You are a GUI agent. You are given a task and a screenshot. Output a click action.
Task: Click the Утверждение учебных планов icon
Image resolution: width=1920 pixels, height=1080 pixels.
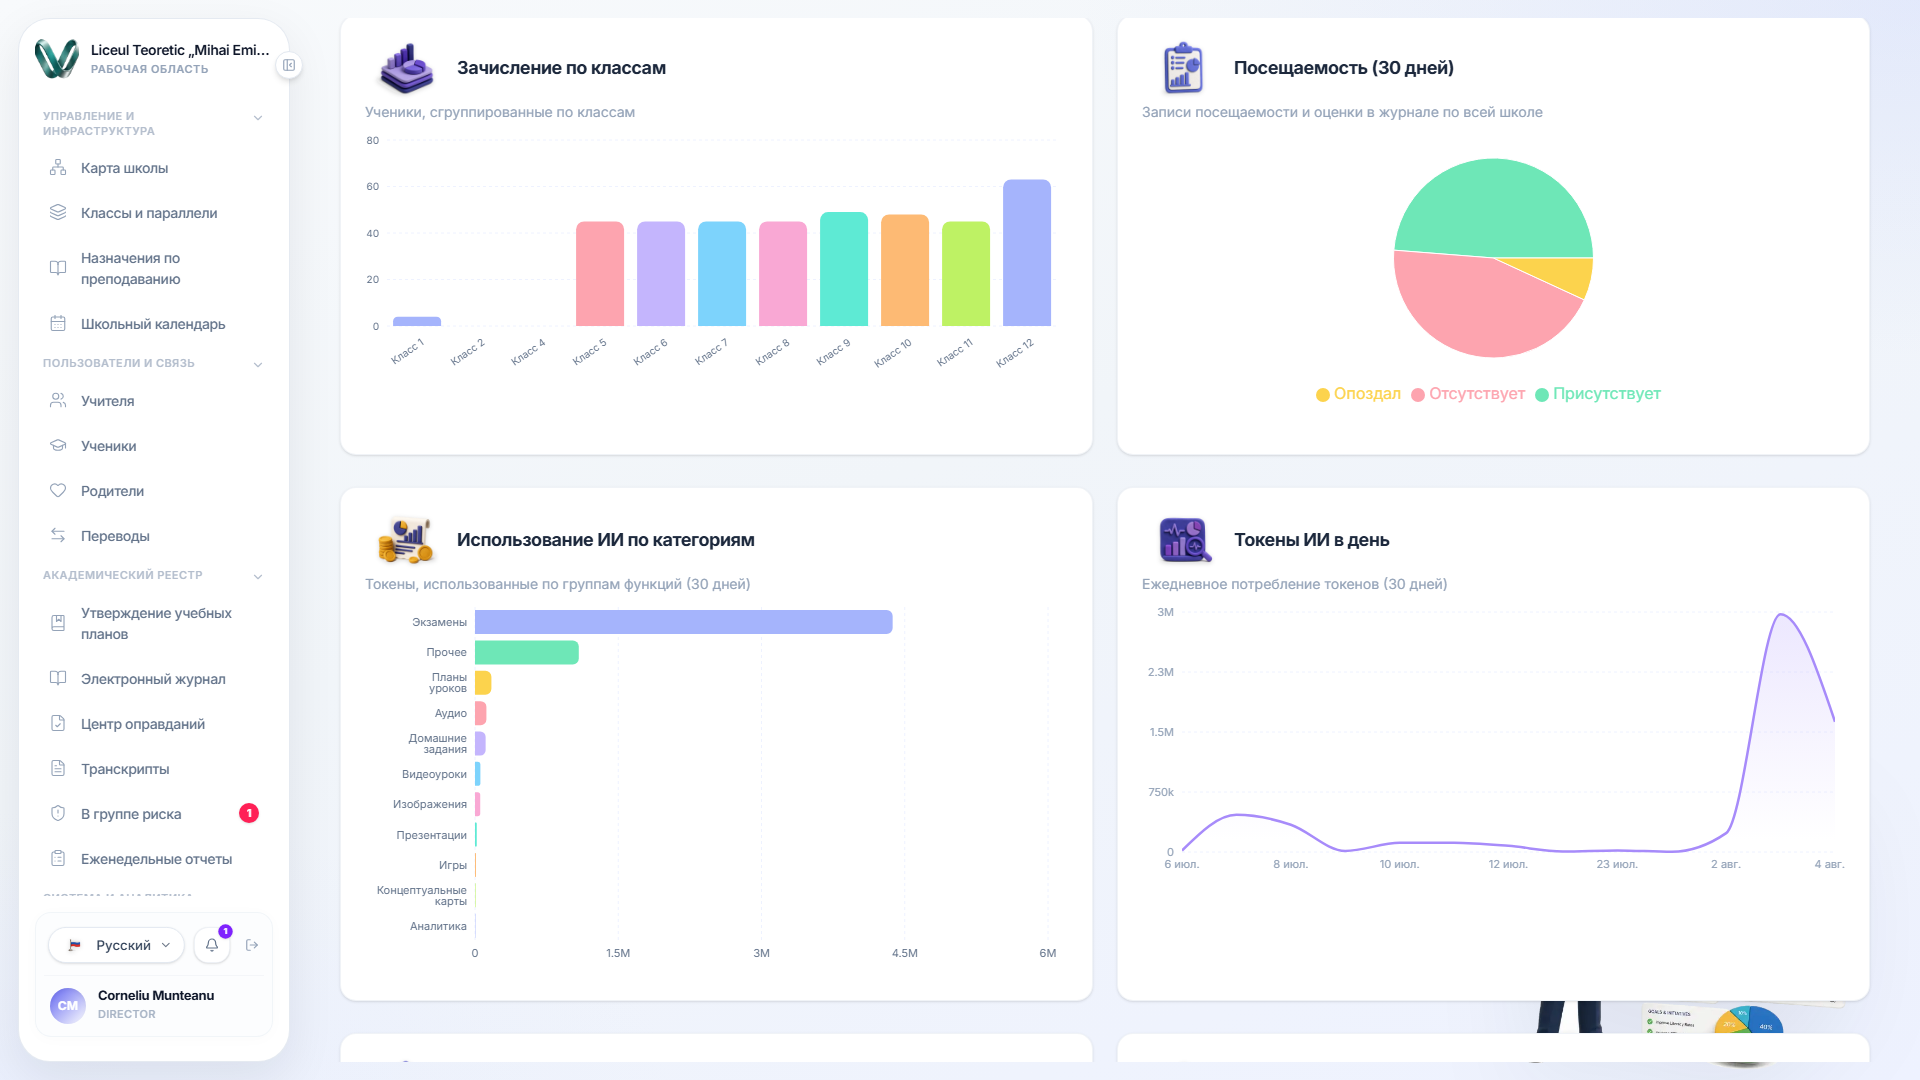coord(58,623)
